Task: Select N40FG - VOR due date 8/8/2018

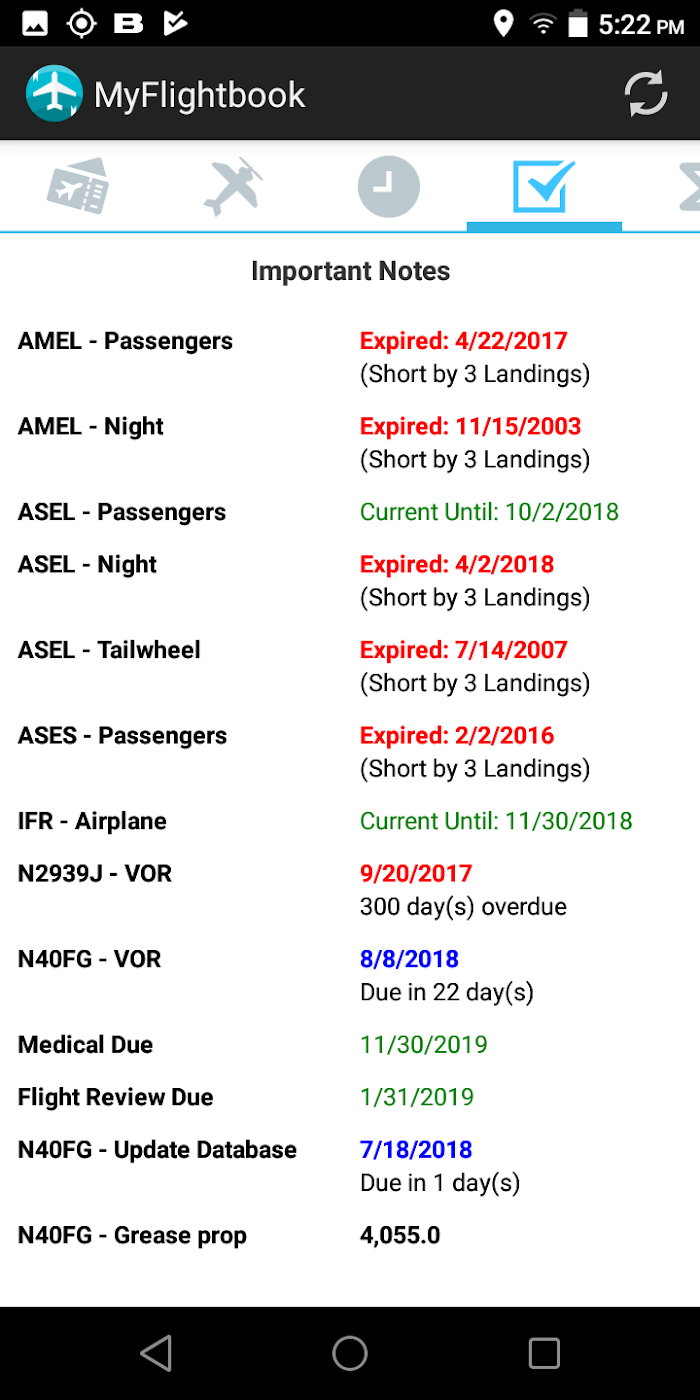Action: (409, 959)
